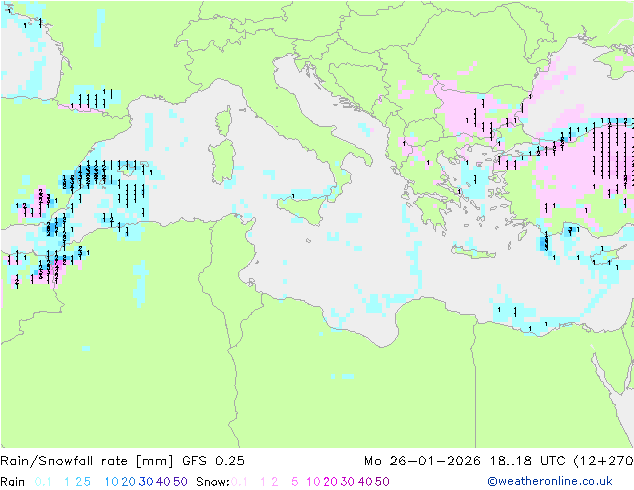The width and height of the screenshot is (634, 490).
Task: Select the Snow legend value 40
Action: coord(365,482)
